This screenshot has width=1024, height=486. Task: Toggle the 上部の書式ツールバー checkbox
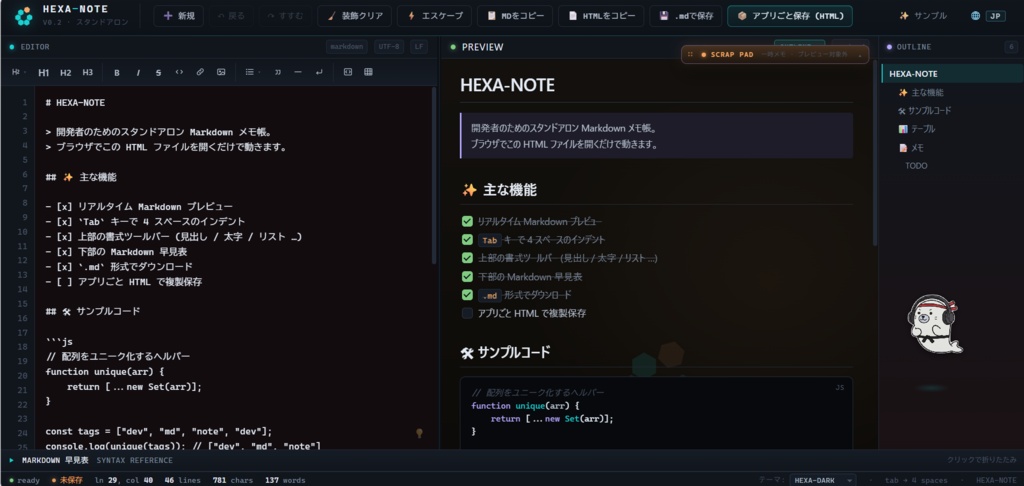coord(467,258)
